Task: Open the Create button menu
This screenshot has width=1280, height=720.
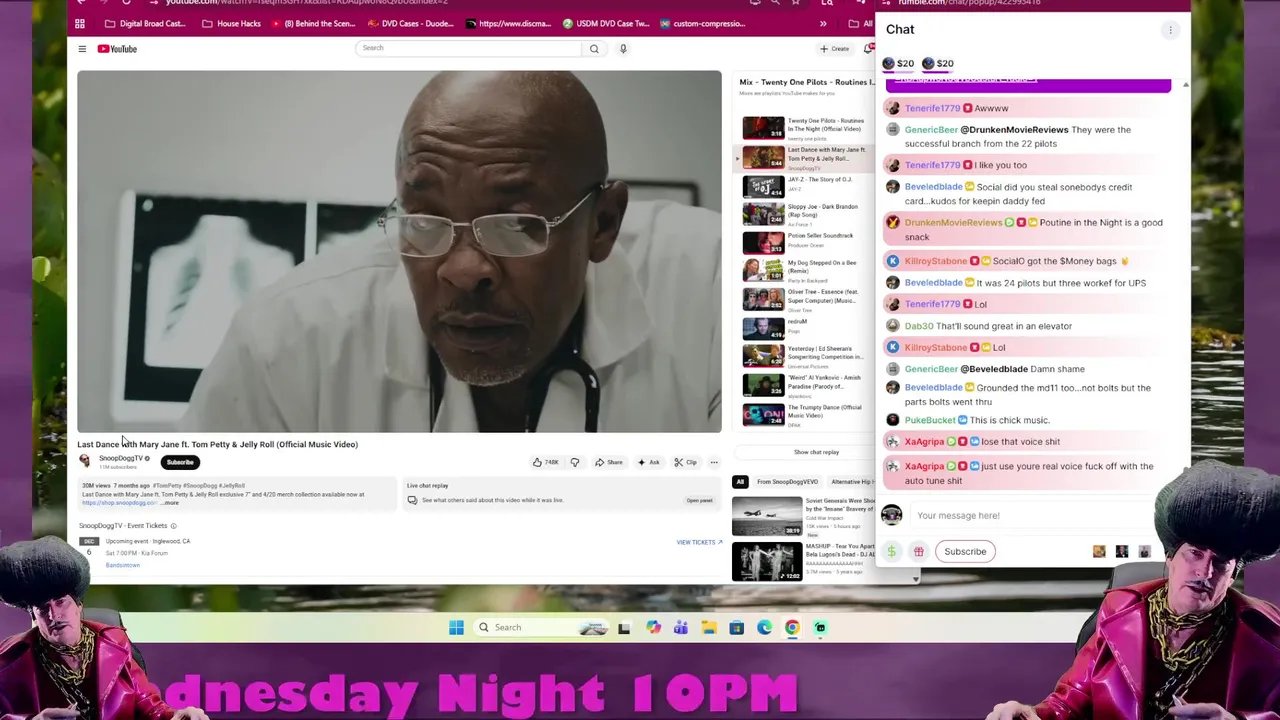Action: click(835, 48)
